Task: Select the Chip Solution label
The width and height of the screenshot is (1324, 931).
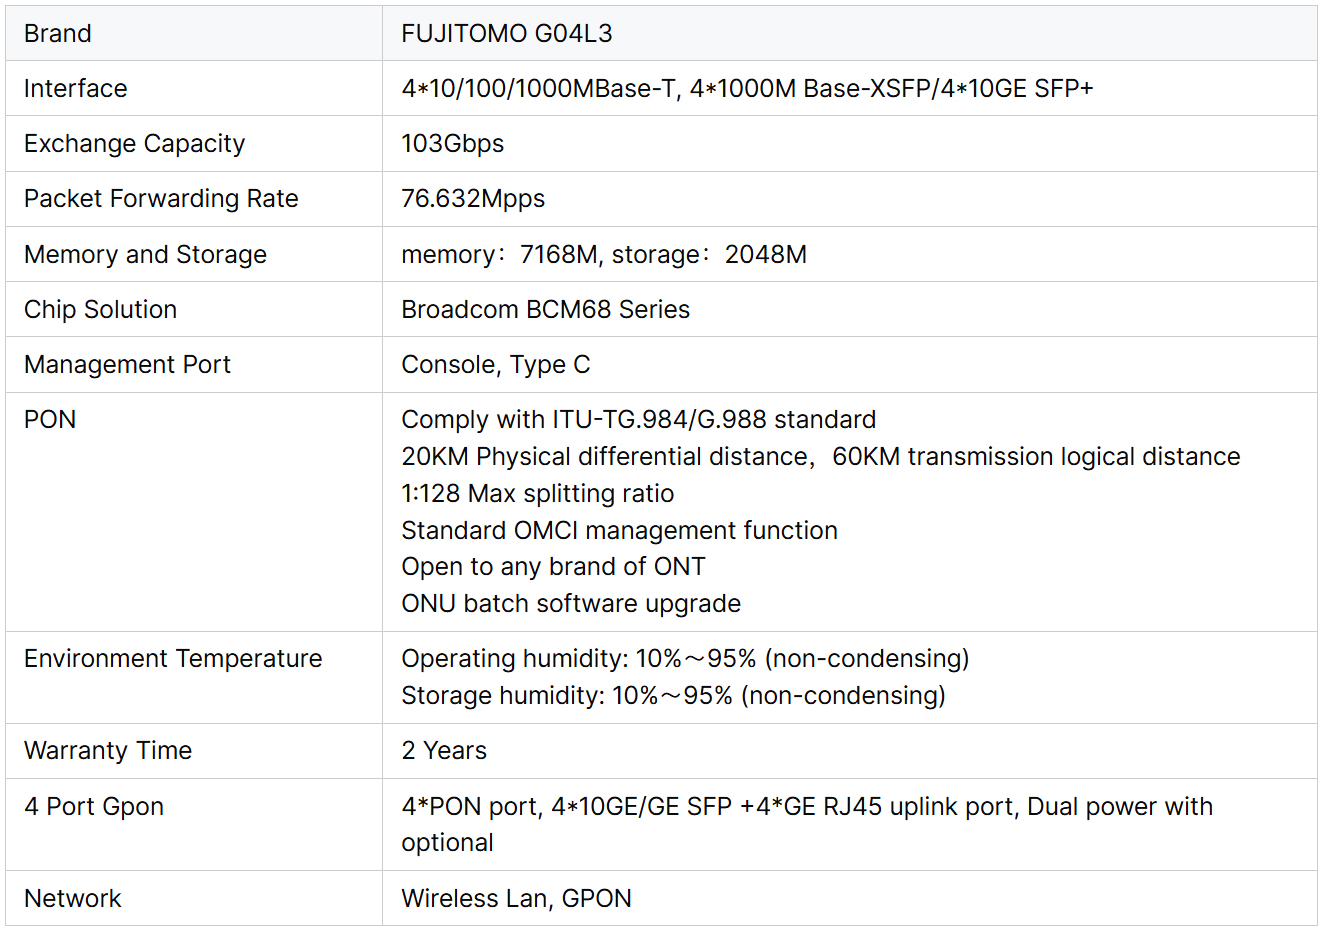Action: pos(100,310)
